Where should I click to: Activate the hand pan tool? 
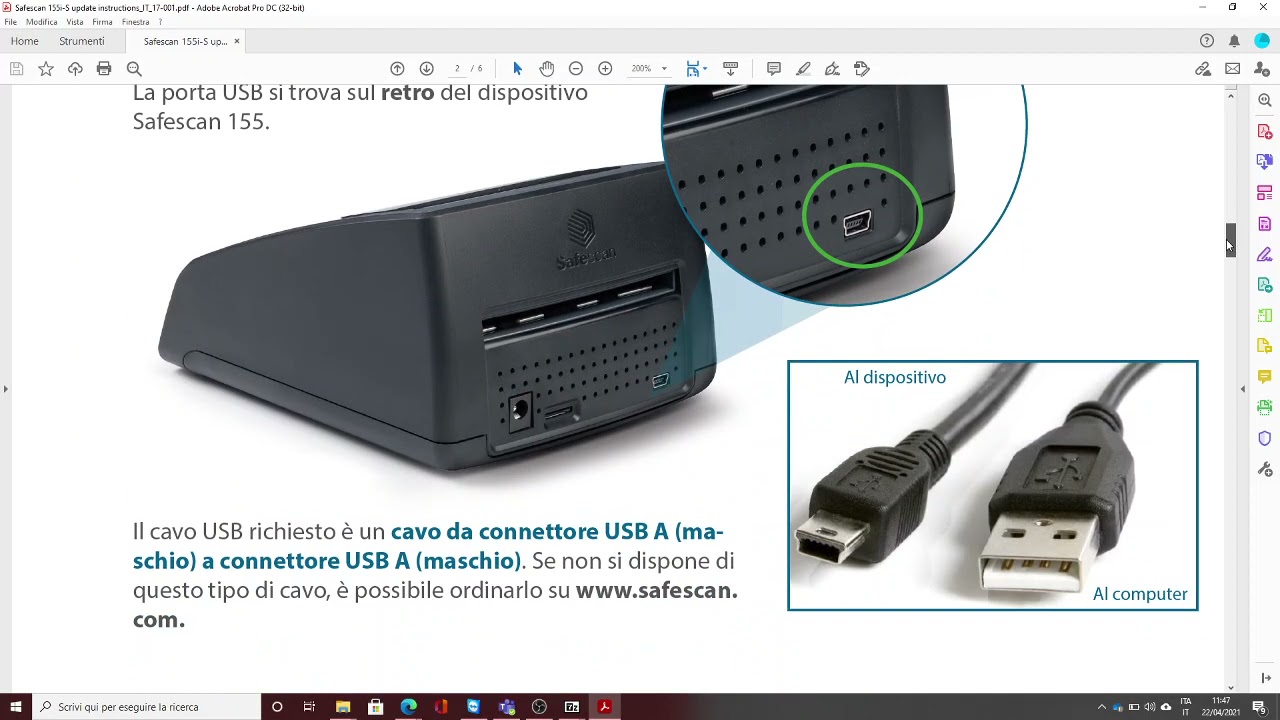click(547, 69)
